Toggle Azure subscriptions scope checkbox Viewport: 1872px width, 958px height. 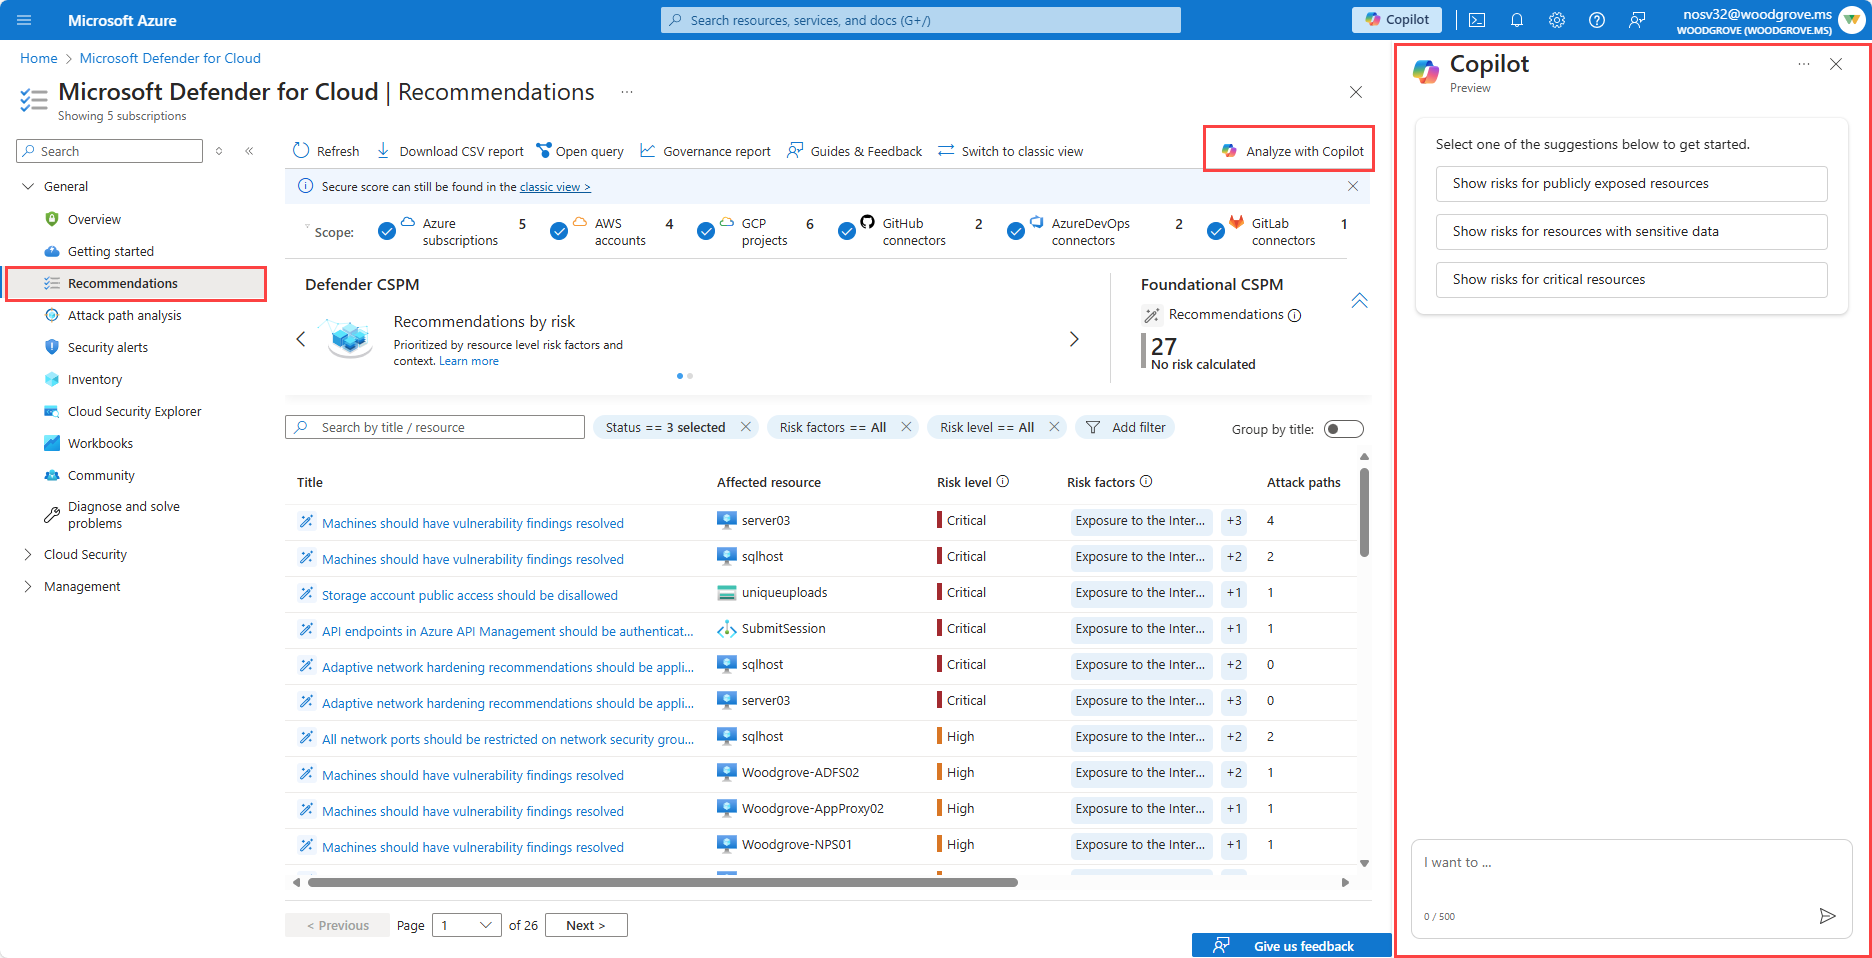(x=387, y=231)
